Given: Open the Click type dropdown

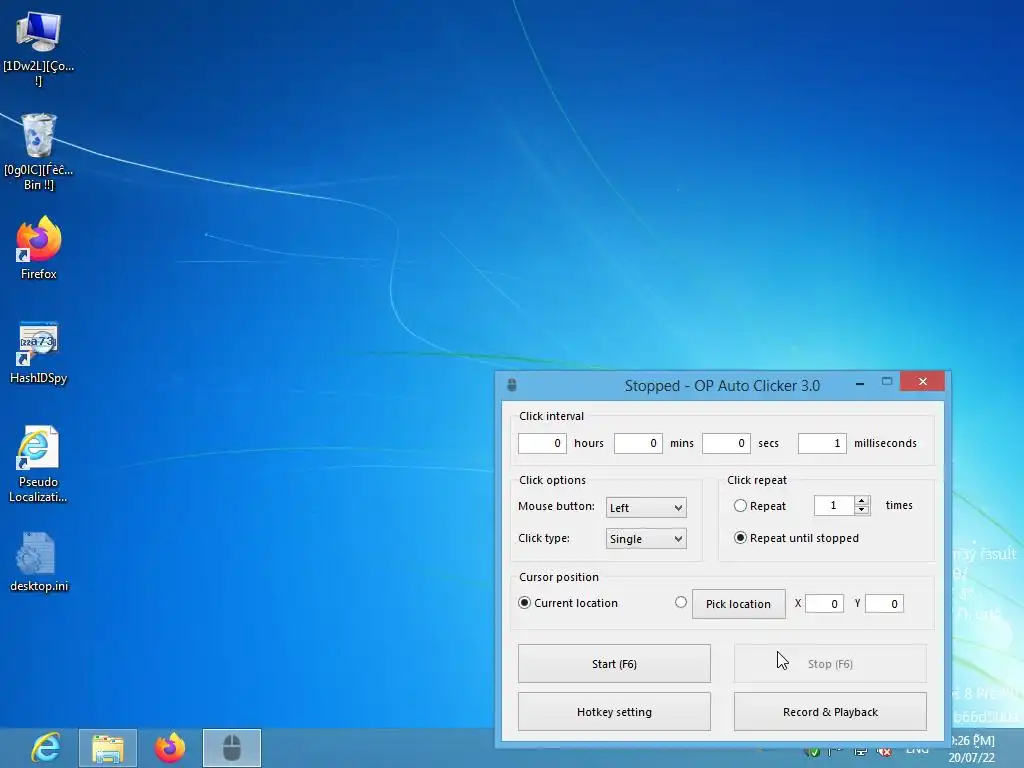Looking at the screenshot, I should 646,539.
